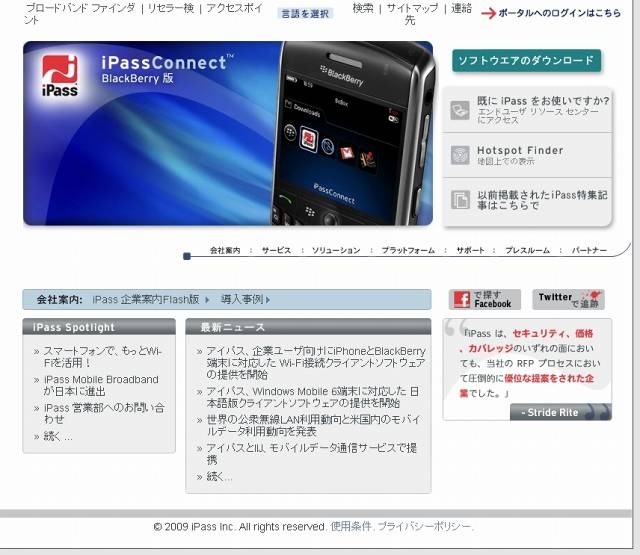Open the リセラー検 link
The width and height of the screenshot is (640, 555).
point(171,8)
